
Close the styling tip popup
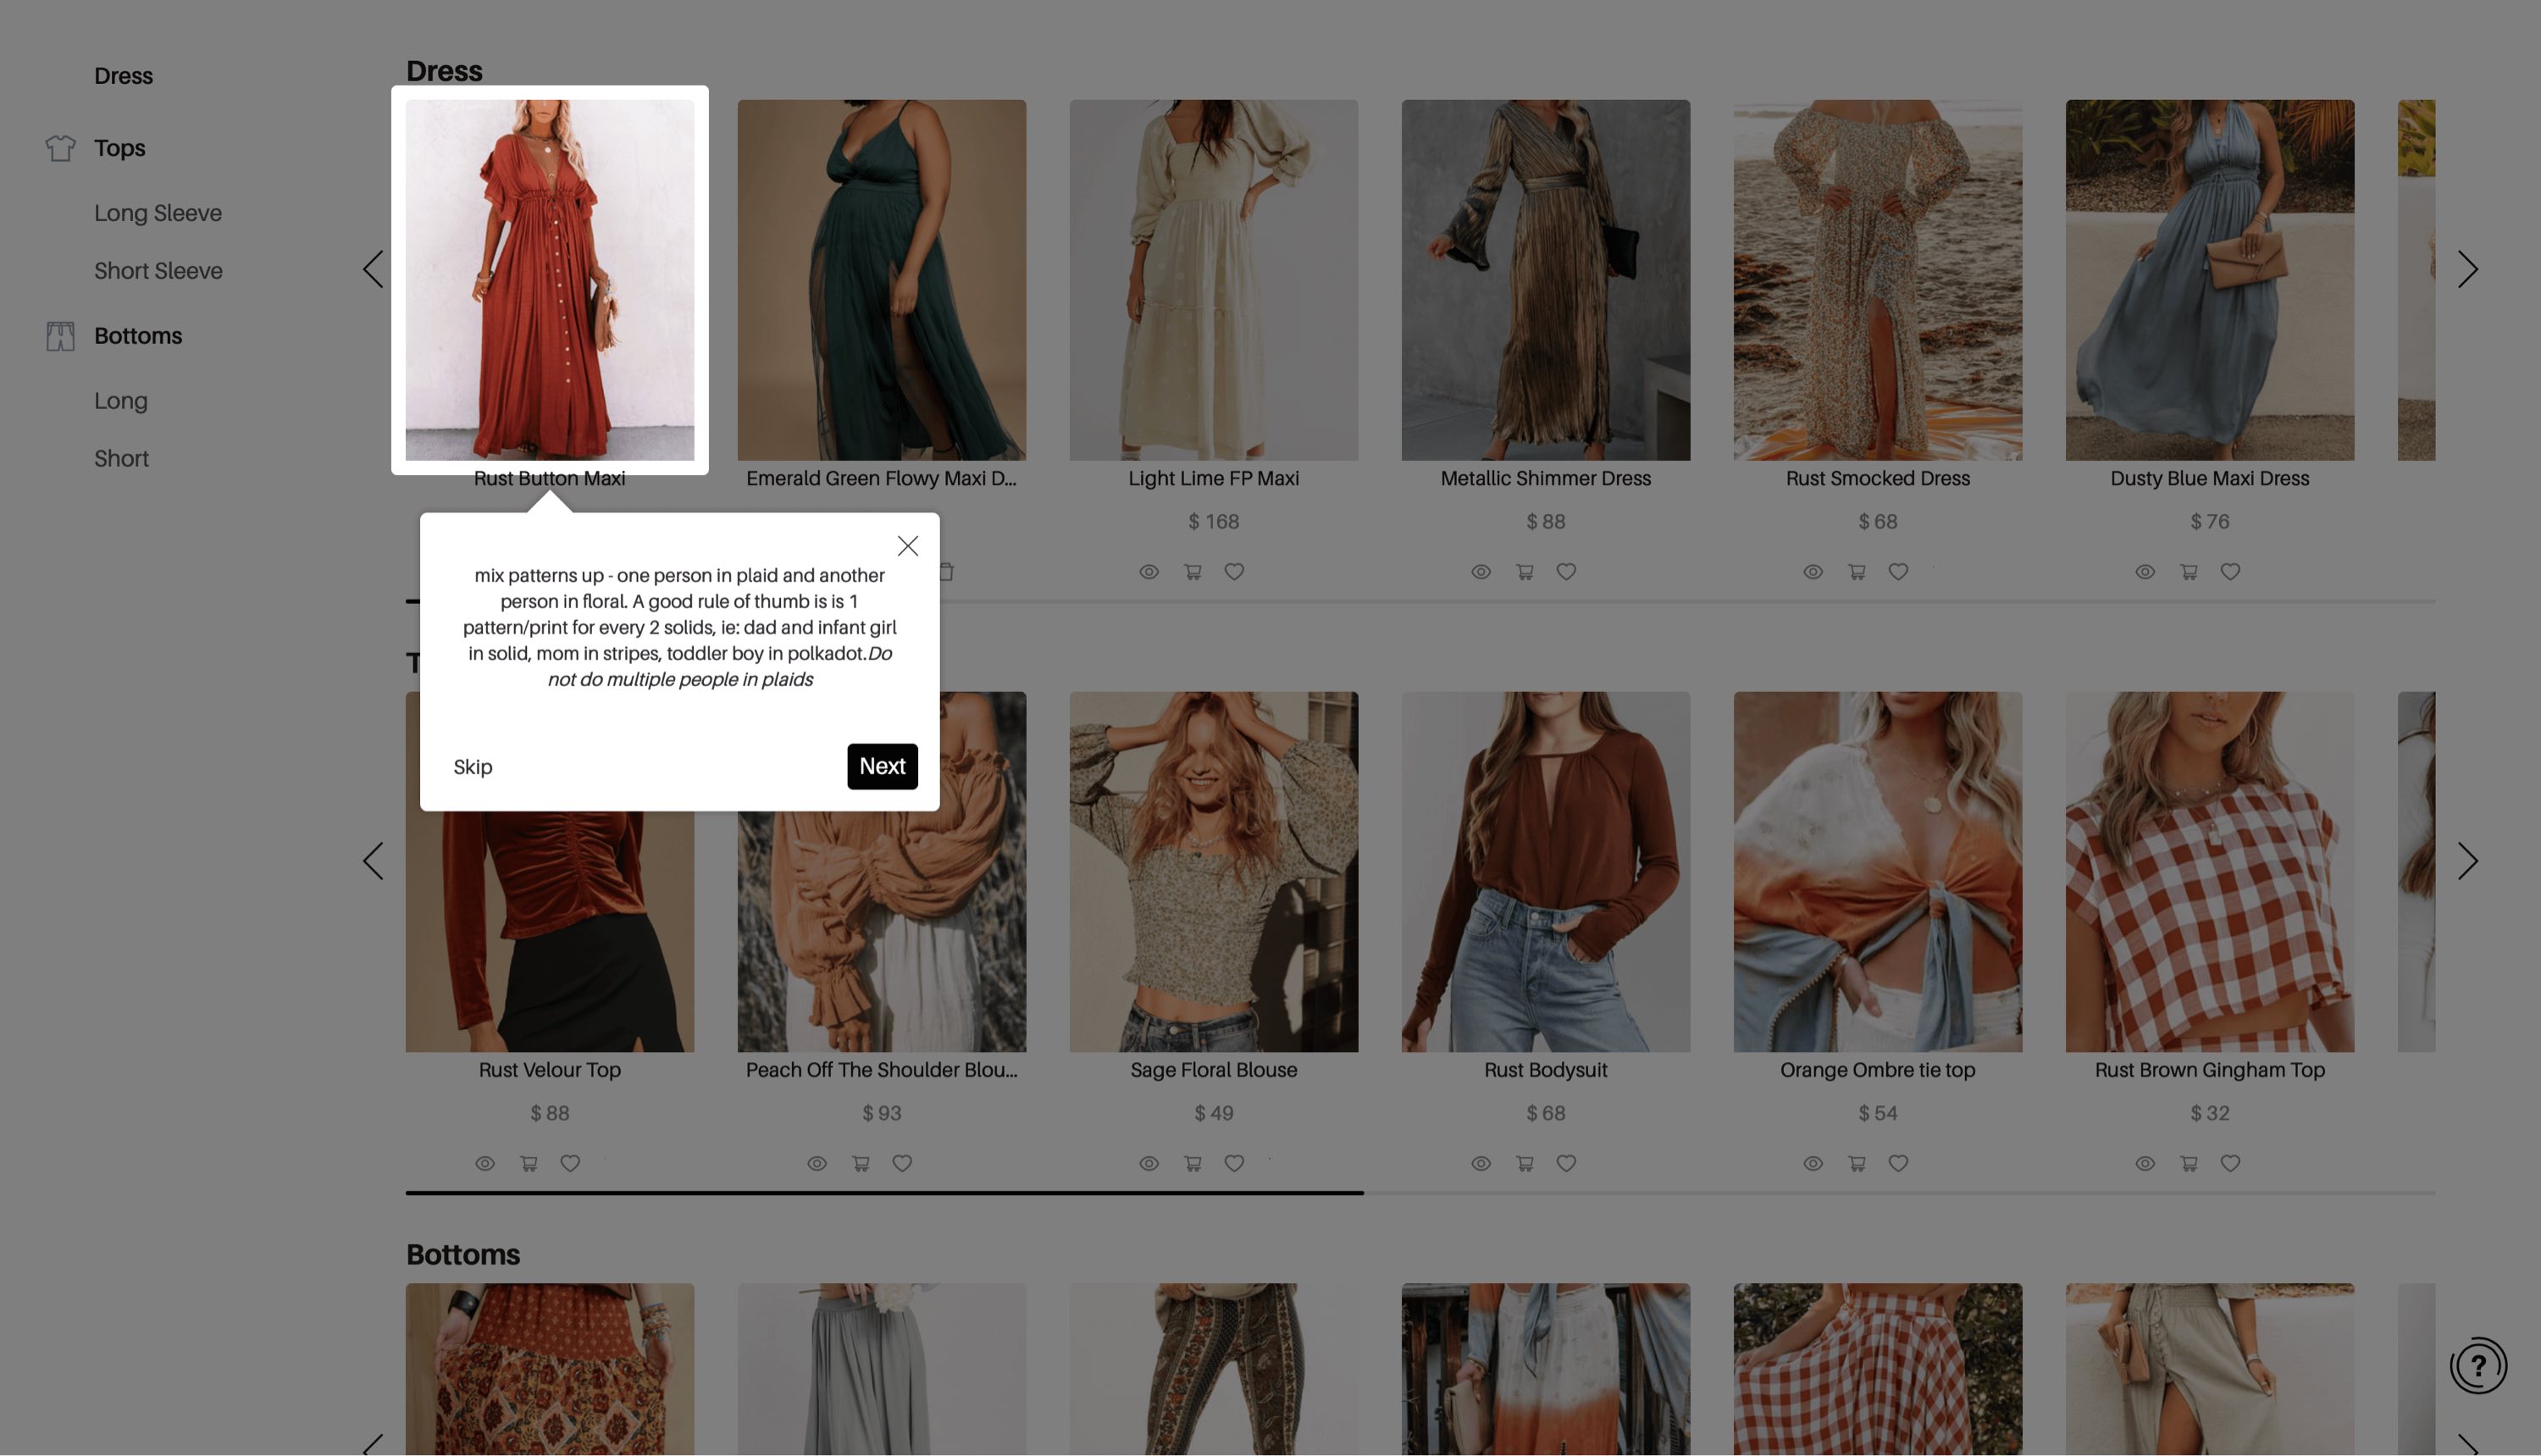(x=907, y=546)
